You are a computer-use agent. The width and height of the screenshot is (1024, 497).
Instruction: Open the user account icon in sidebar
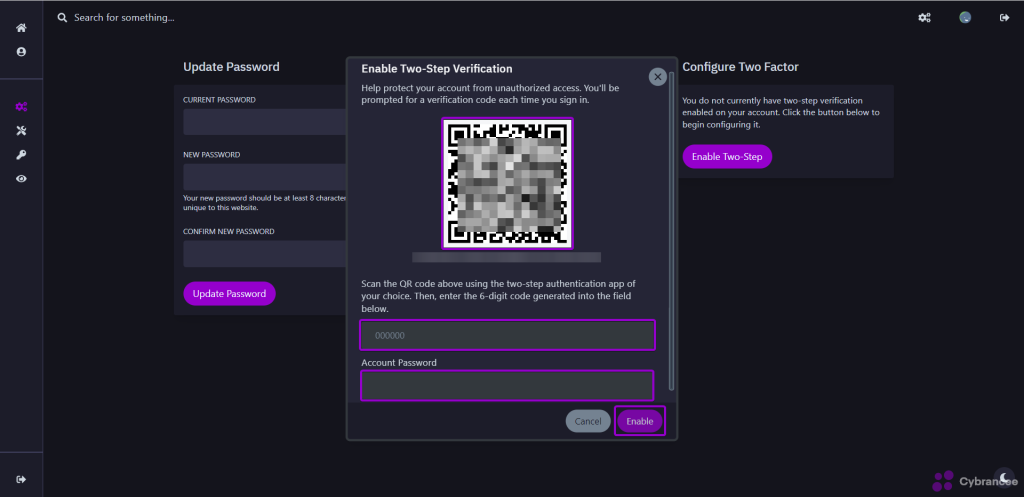tap(21, 52)
